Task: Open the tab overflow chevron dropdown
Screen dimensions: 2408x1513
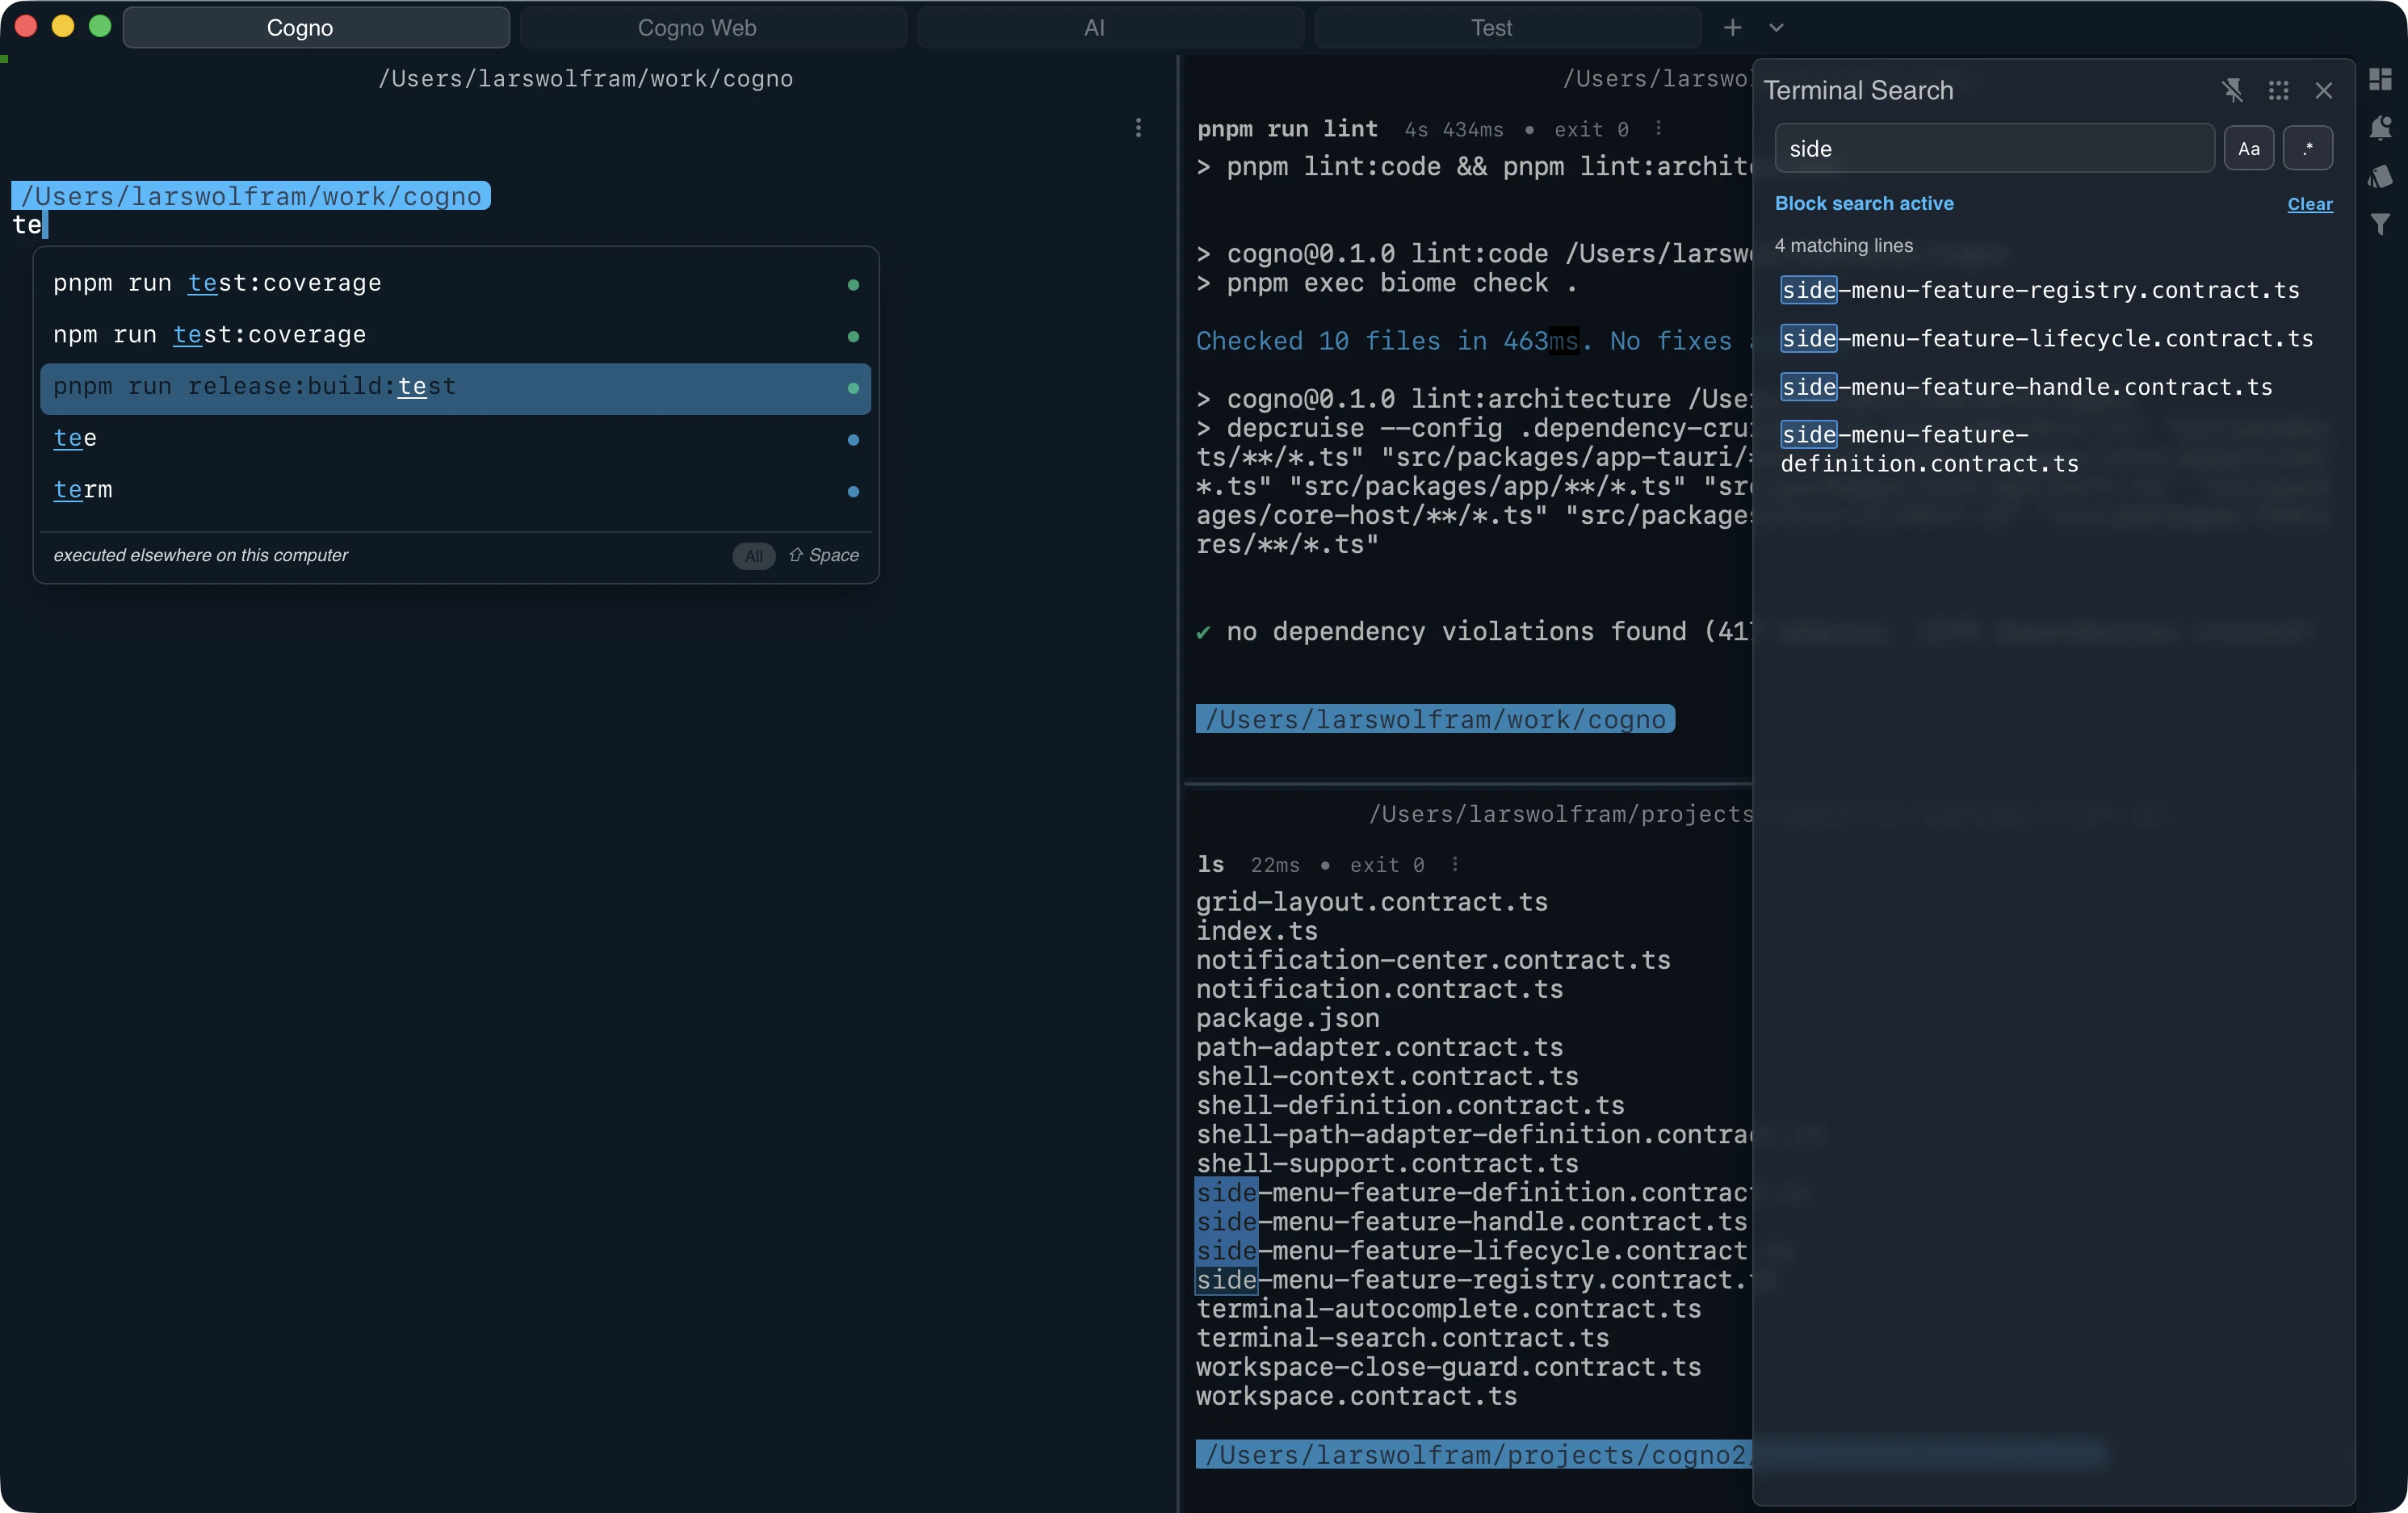Action: pyautogui.click(x=1776, y=27)
